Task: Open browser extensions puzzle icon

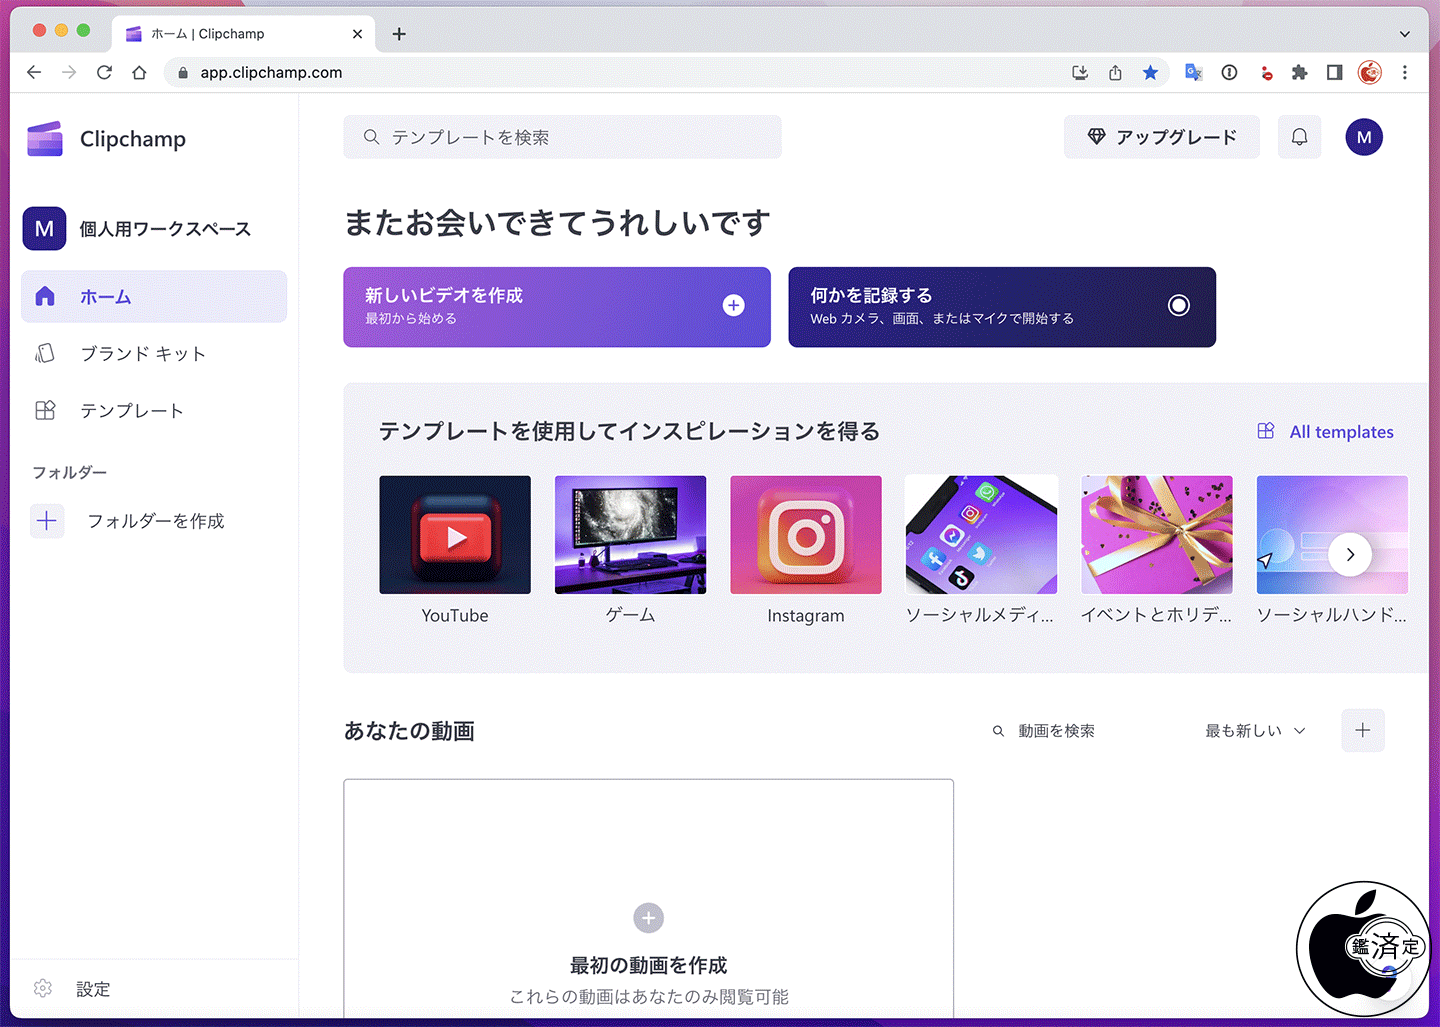Action: coord(1299,72)
